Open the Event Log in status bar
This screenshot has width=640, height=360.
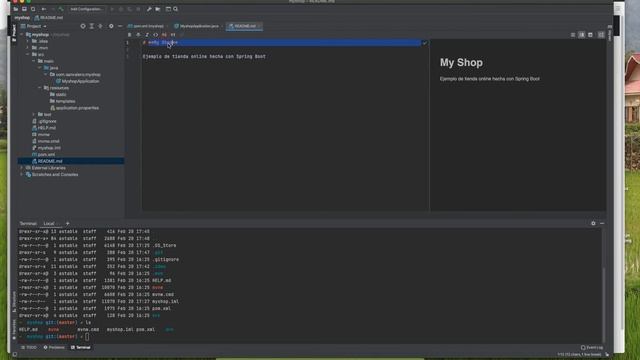pyautogui.click(x=592, y=347)
